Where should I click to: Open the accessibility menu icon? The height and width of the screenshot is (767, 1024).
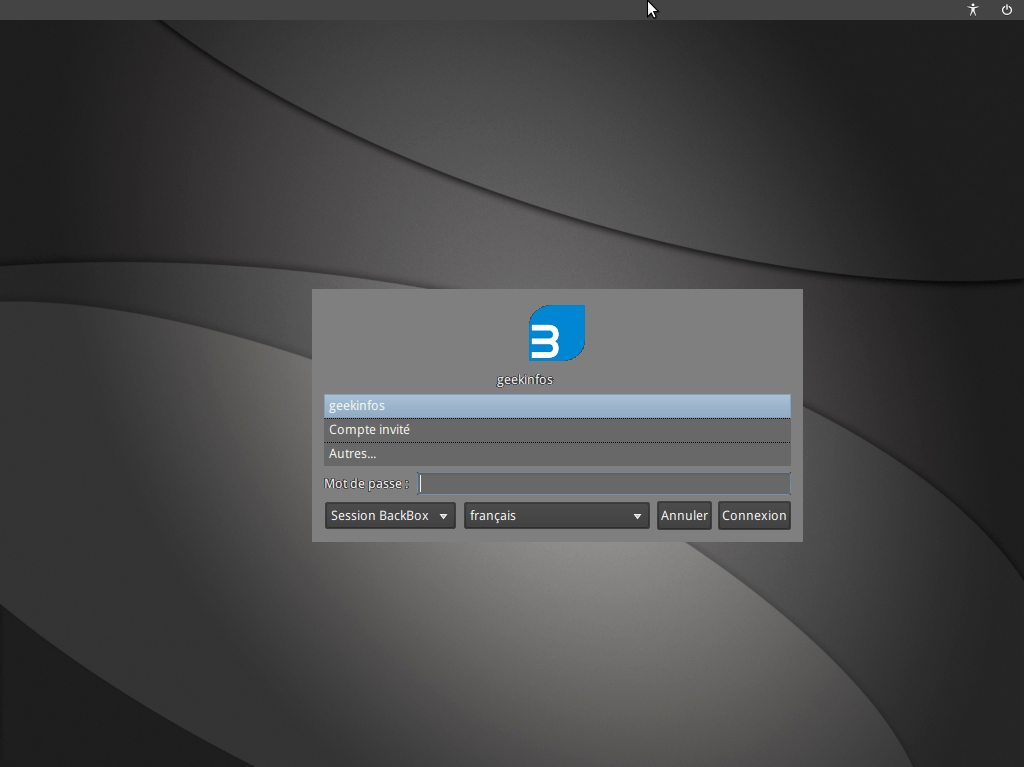click(973, 10)
